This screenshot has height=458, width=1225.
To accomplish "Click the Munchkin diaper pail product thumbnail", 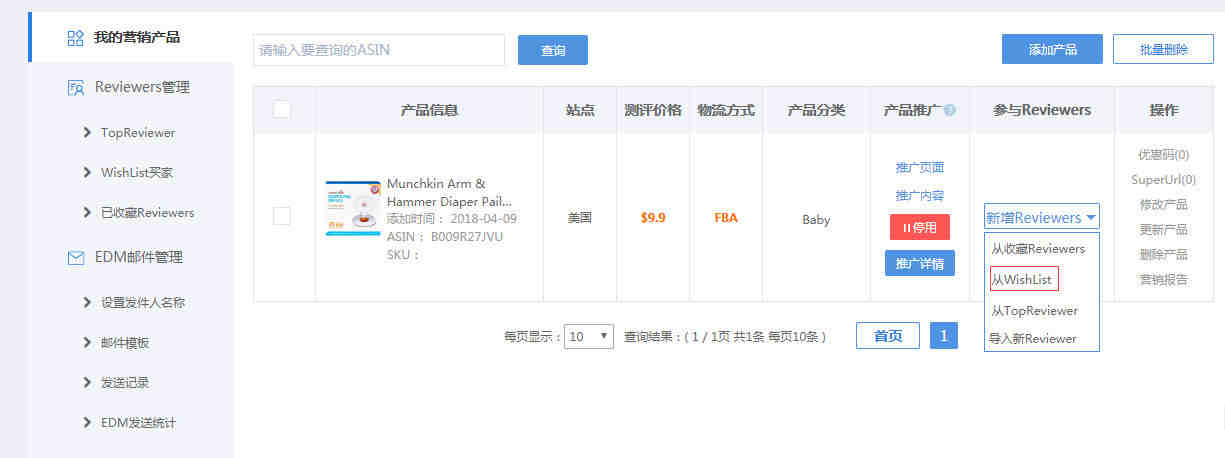I will tap(352, 209).
